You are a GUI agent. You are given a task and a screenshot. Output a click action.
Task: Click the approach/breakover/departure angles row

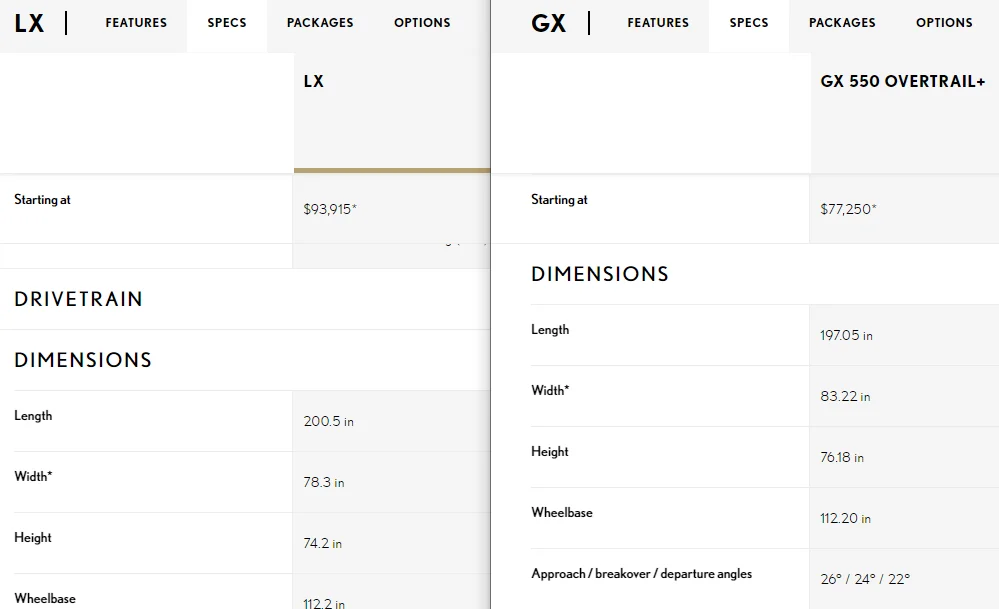(765, 578)
